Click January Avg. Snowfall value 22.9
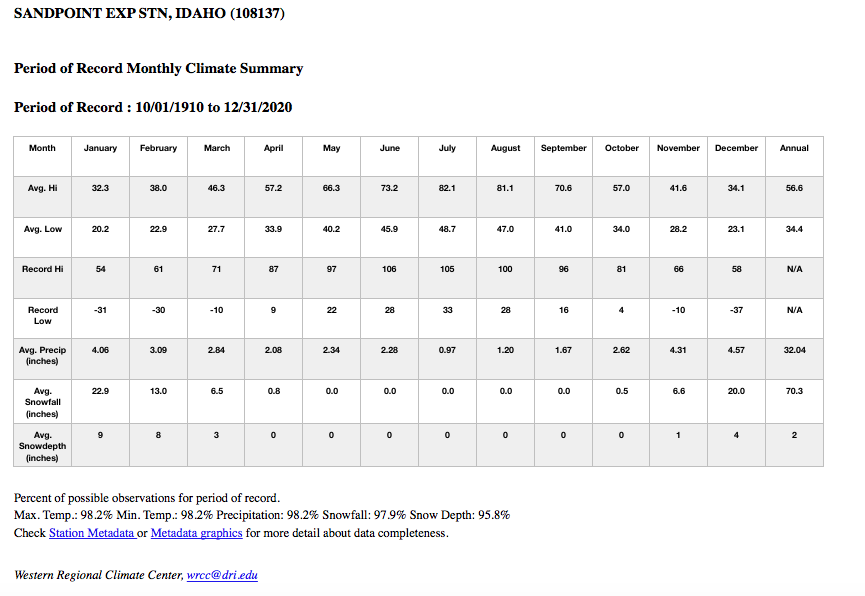 pos(100,391)
